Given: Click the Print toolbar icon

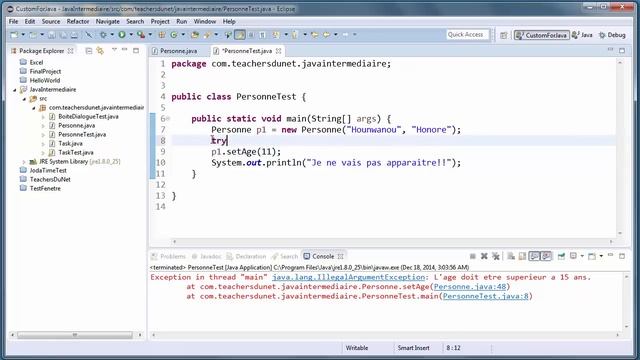Looking at the screenshot, I should tap(74, 35).
